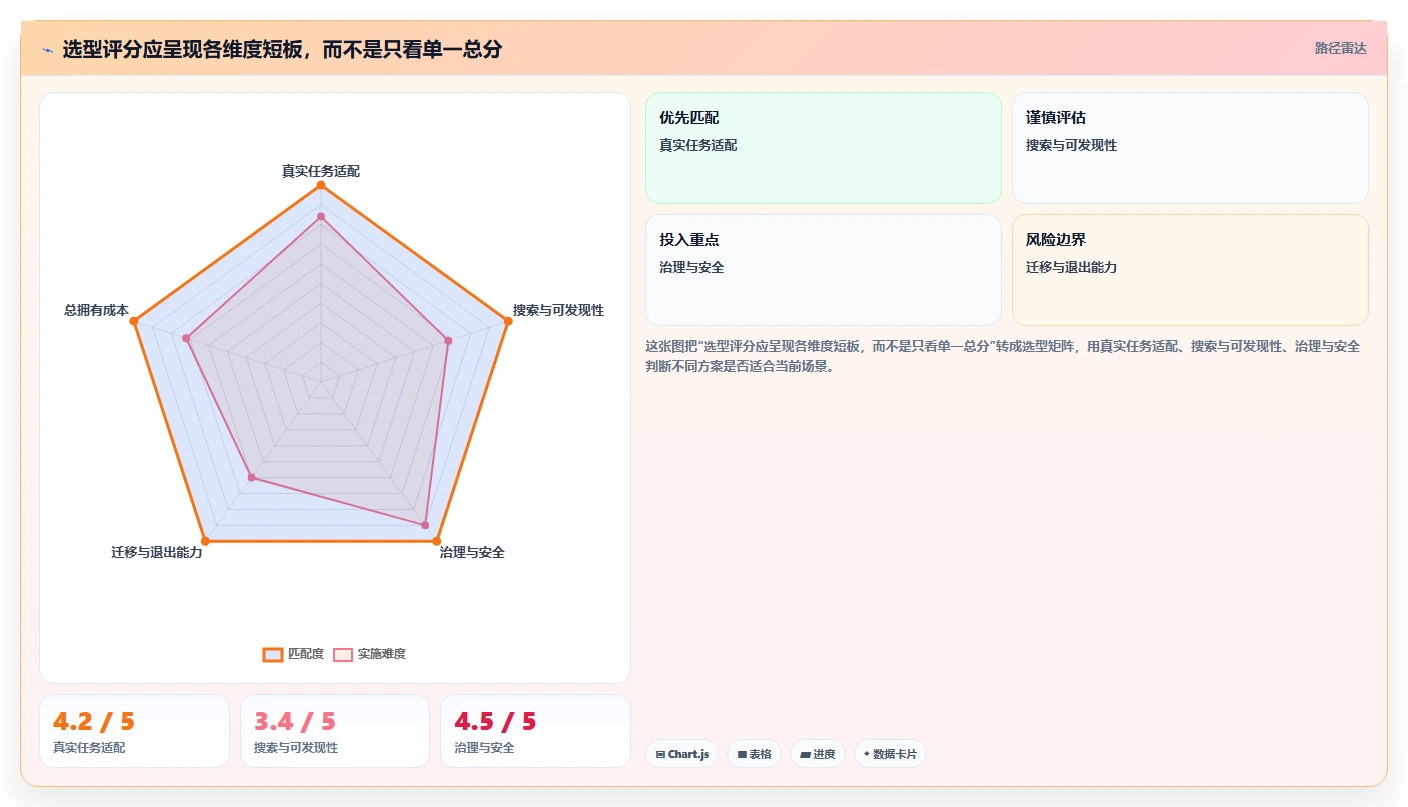
Task: Click pink 实施难度 point on 总拥有成本 axis
Action: 187,338
